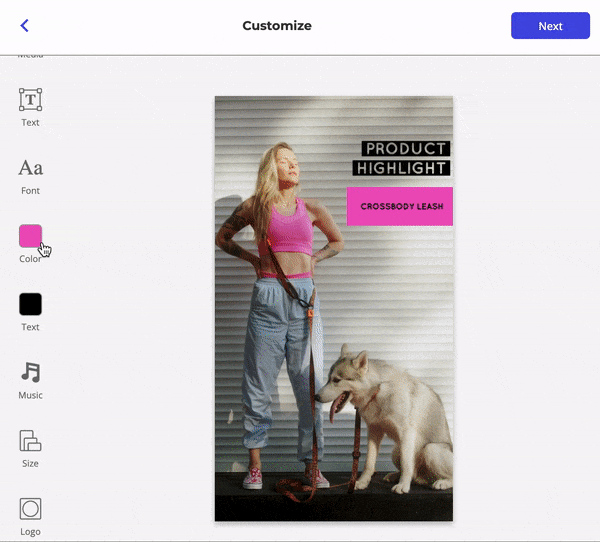Click the Next button

(x=550, y=26)
